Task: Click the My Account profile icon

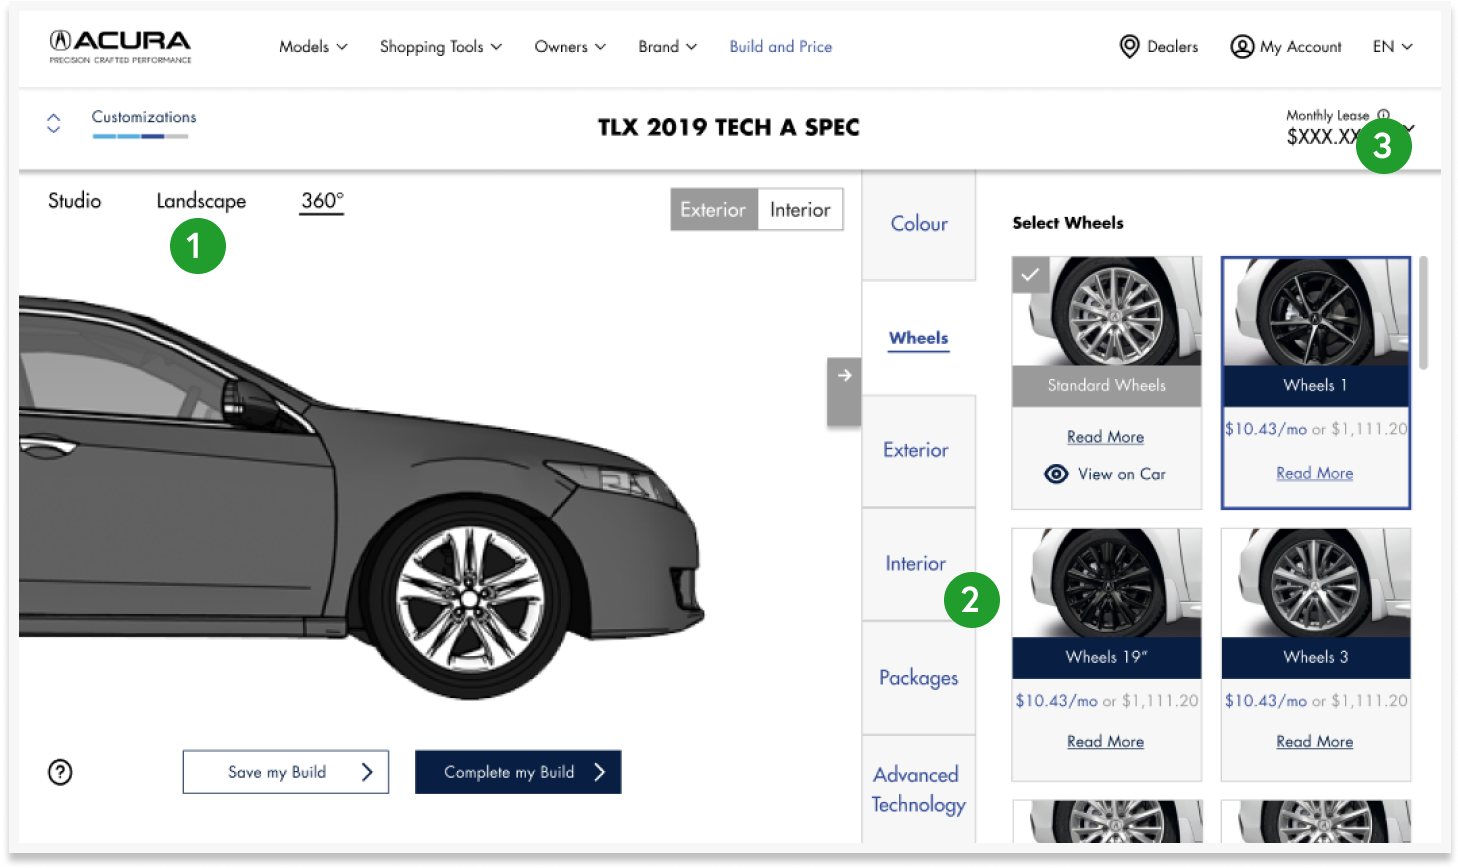Action: click(x=1242, y=47)
